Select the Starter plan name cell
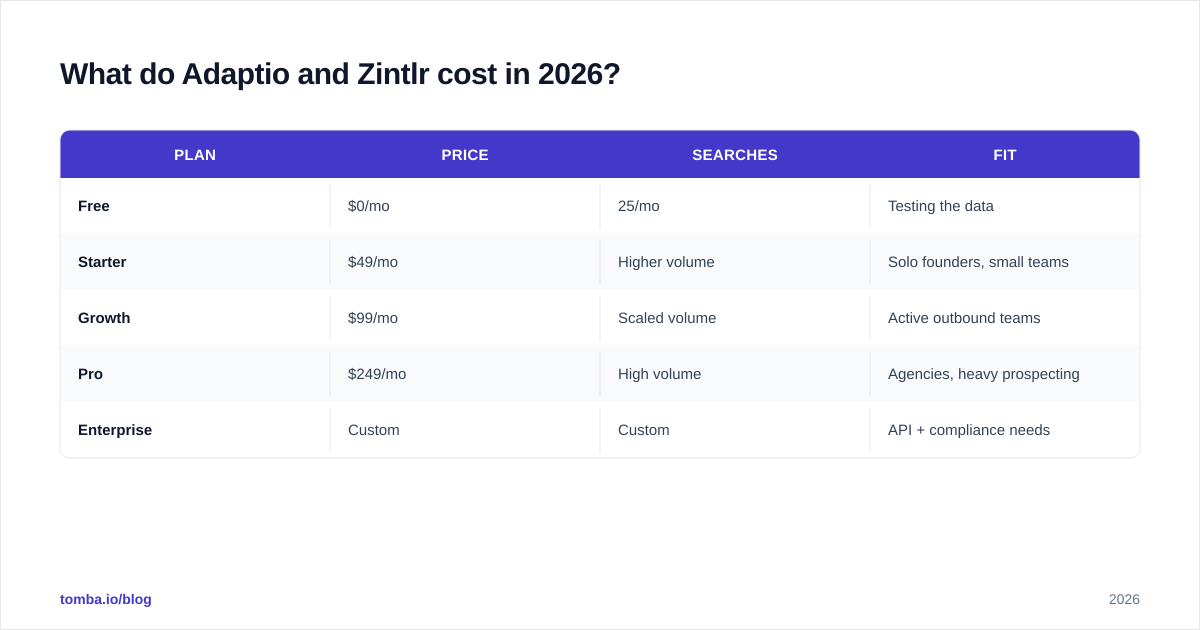 (195, 262)
